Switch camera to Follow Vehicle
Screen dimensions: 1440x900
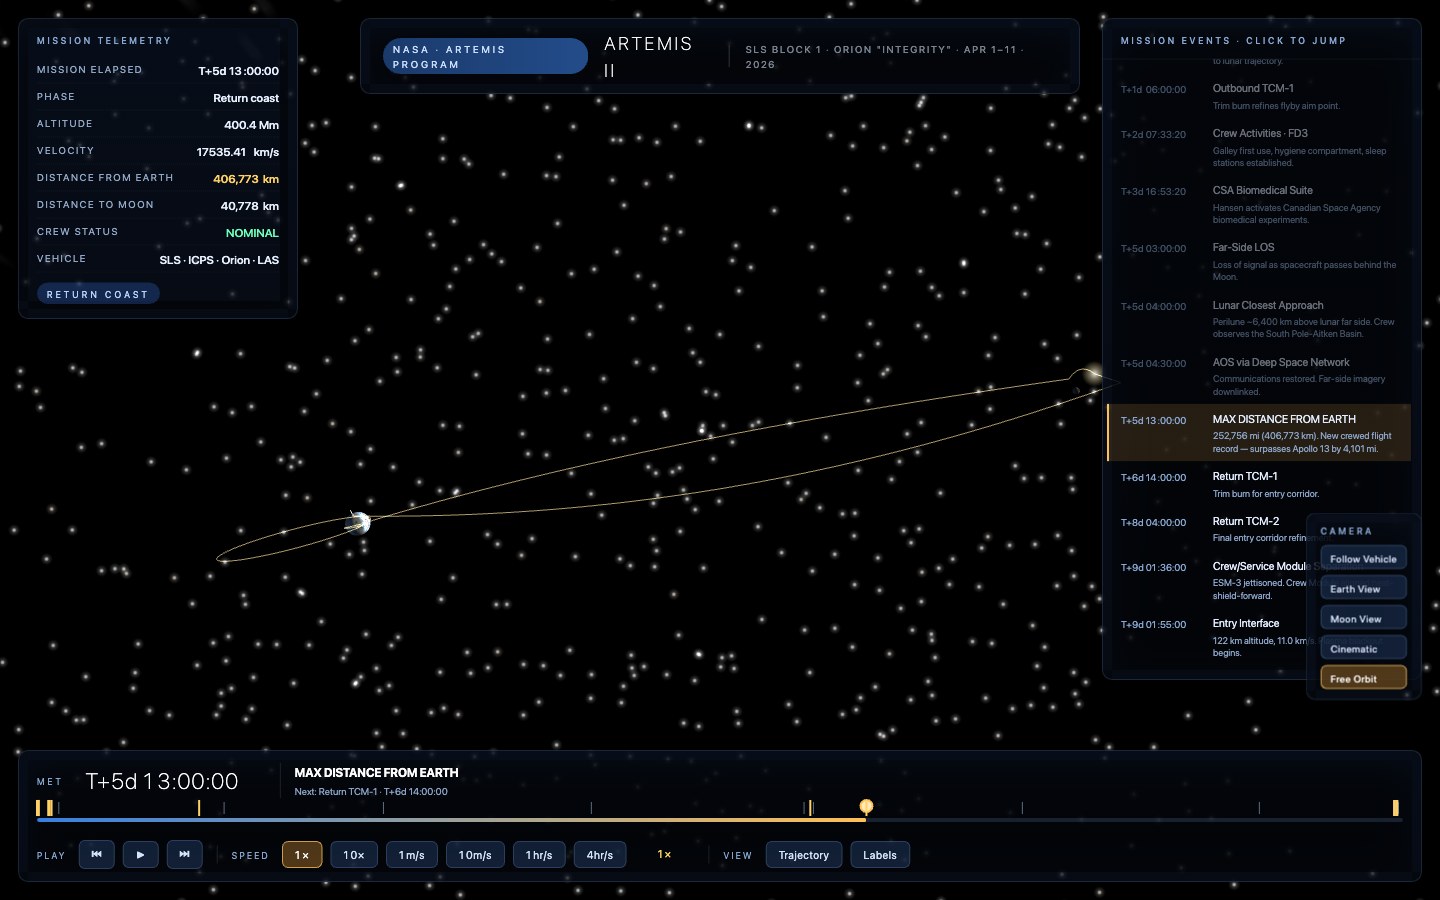click(1363, 559)
